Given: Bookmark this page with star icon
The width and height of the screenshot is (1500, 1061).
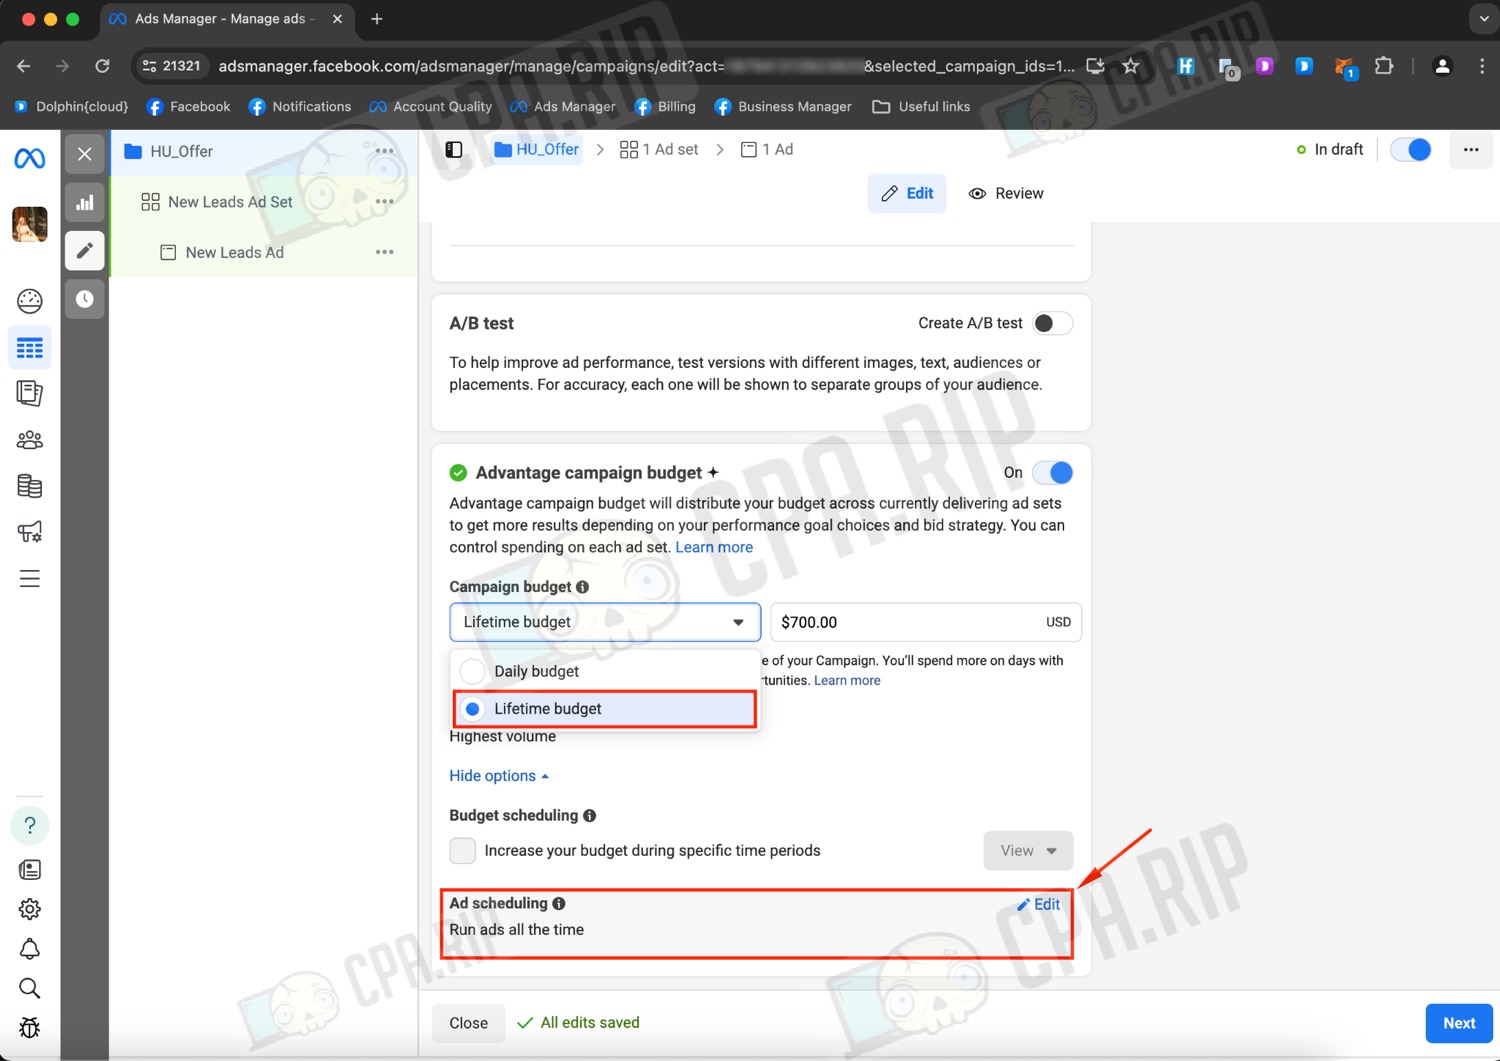Looking at the screenshot, I should (x=1130, y=66).
